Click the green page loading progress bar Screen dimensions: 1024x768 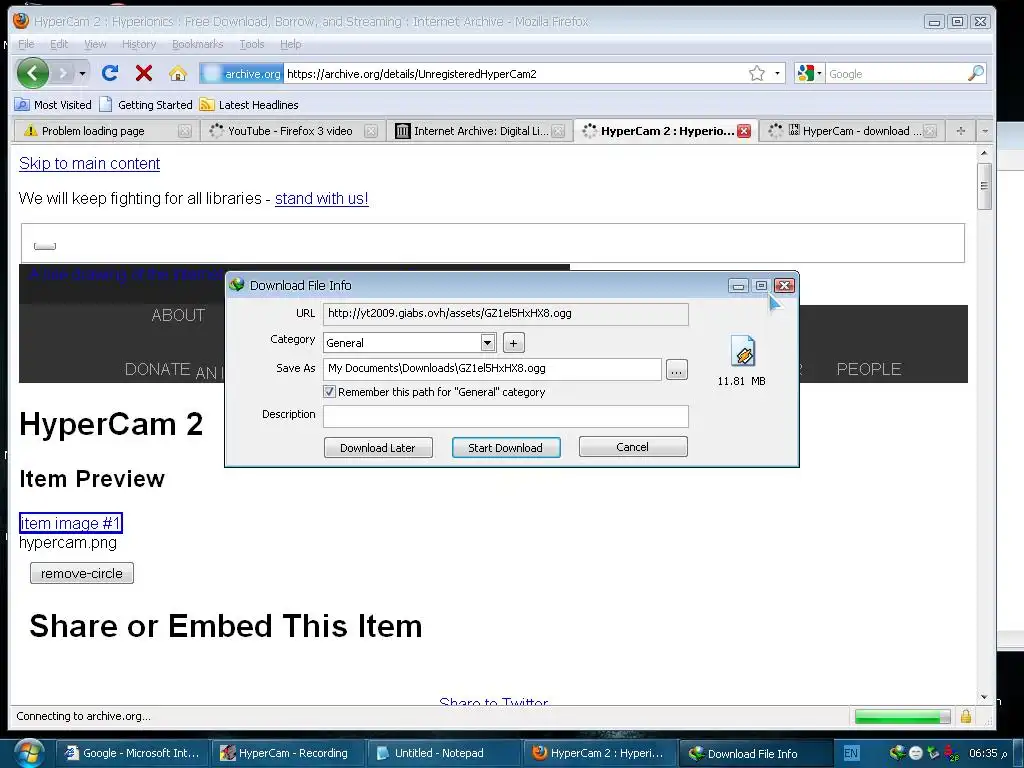(903, 716)
